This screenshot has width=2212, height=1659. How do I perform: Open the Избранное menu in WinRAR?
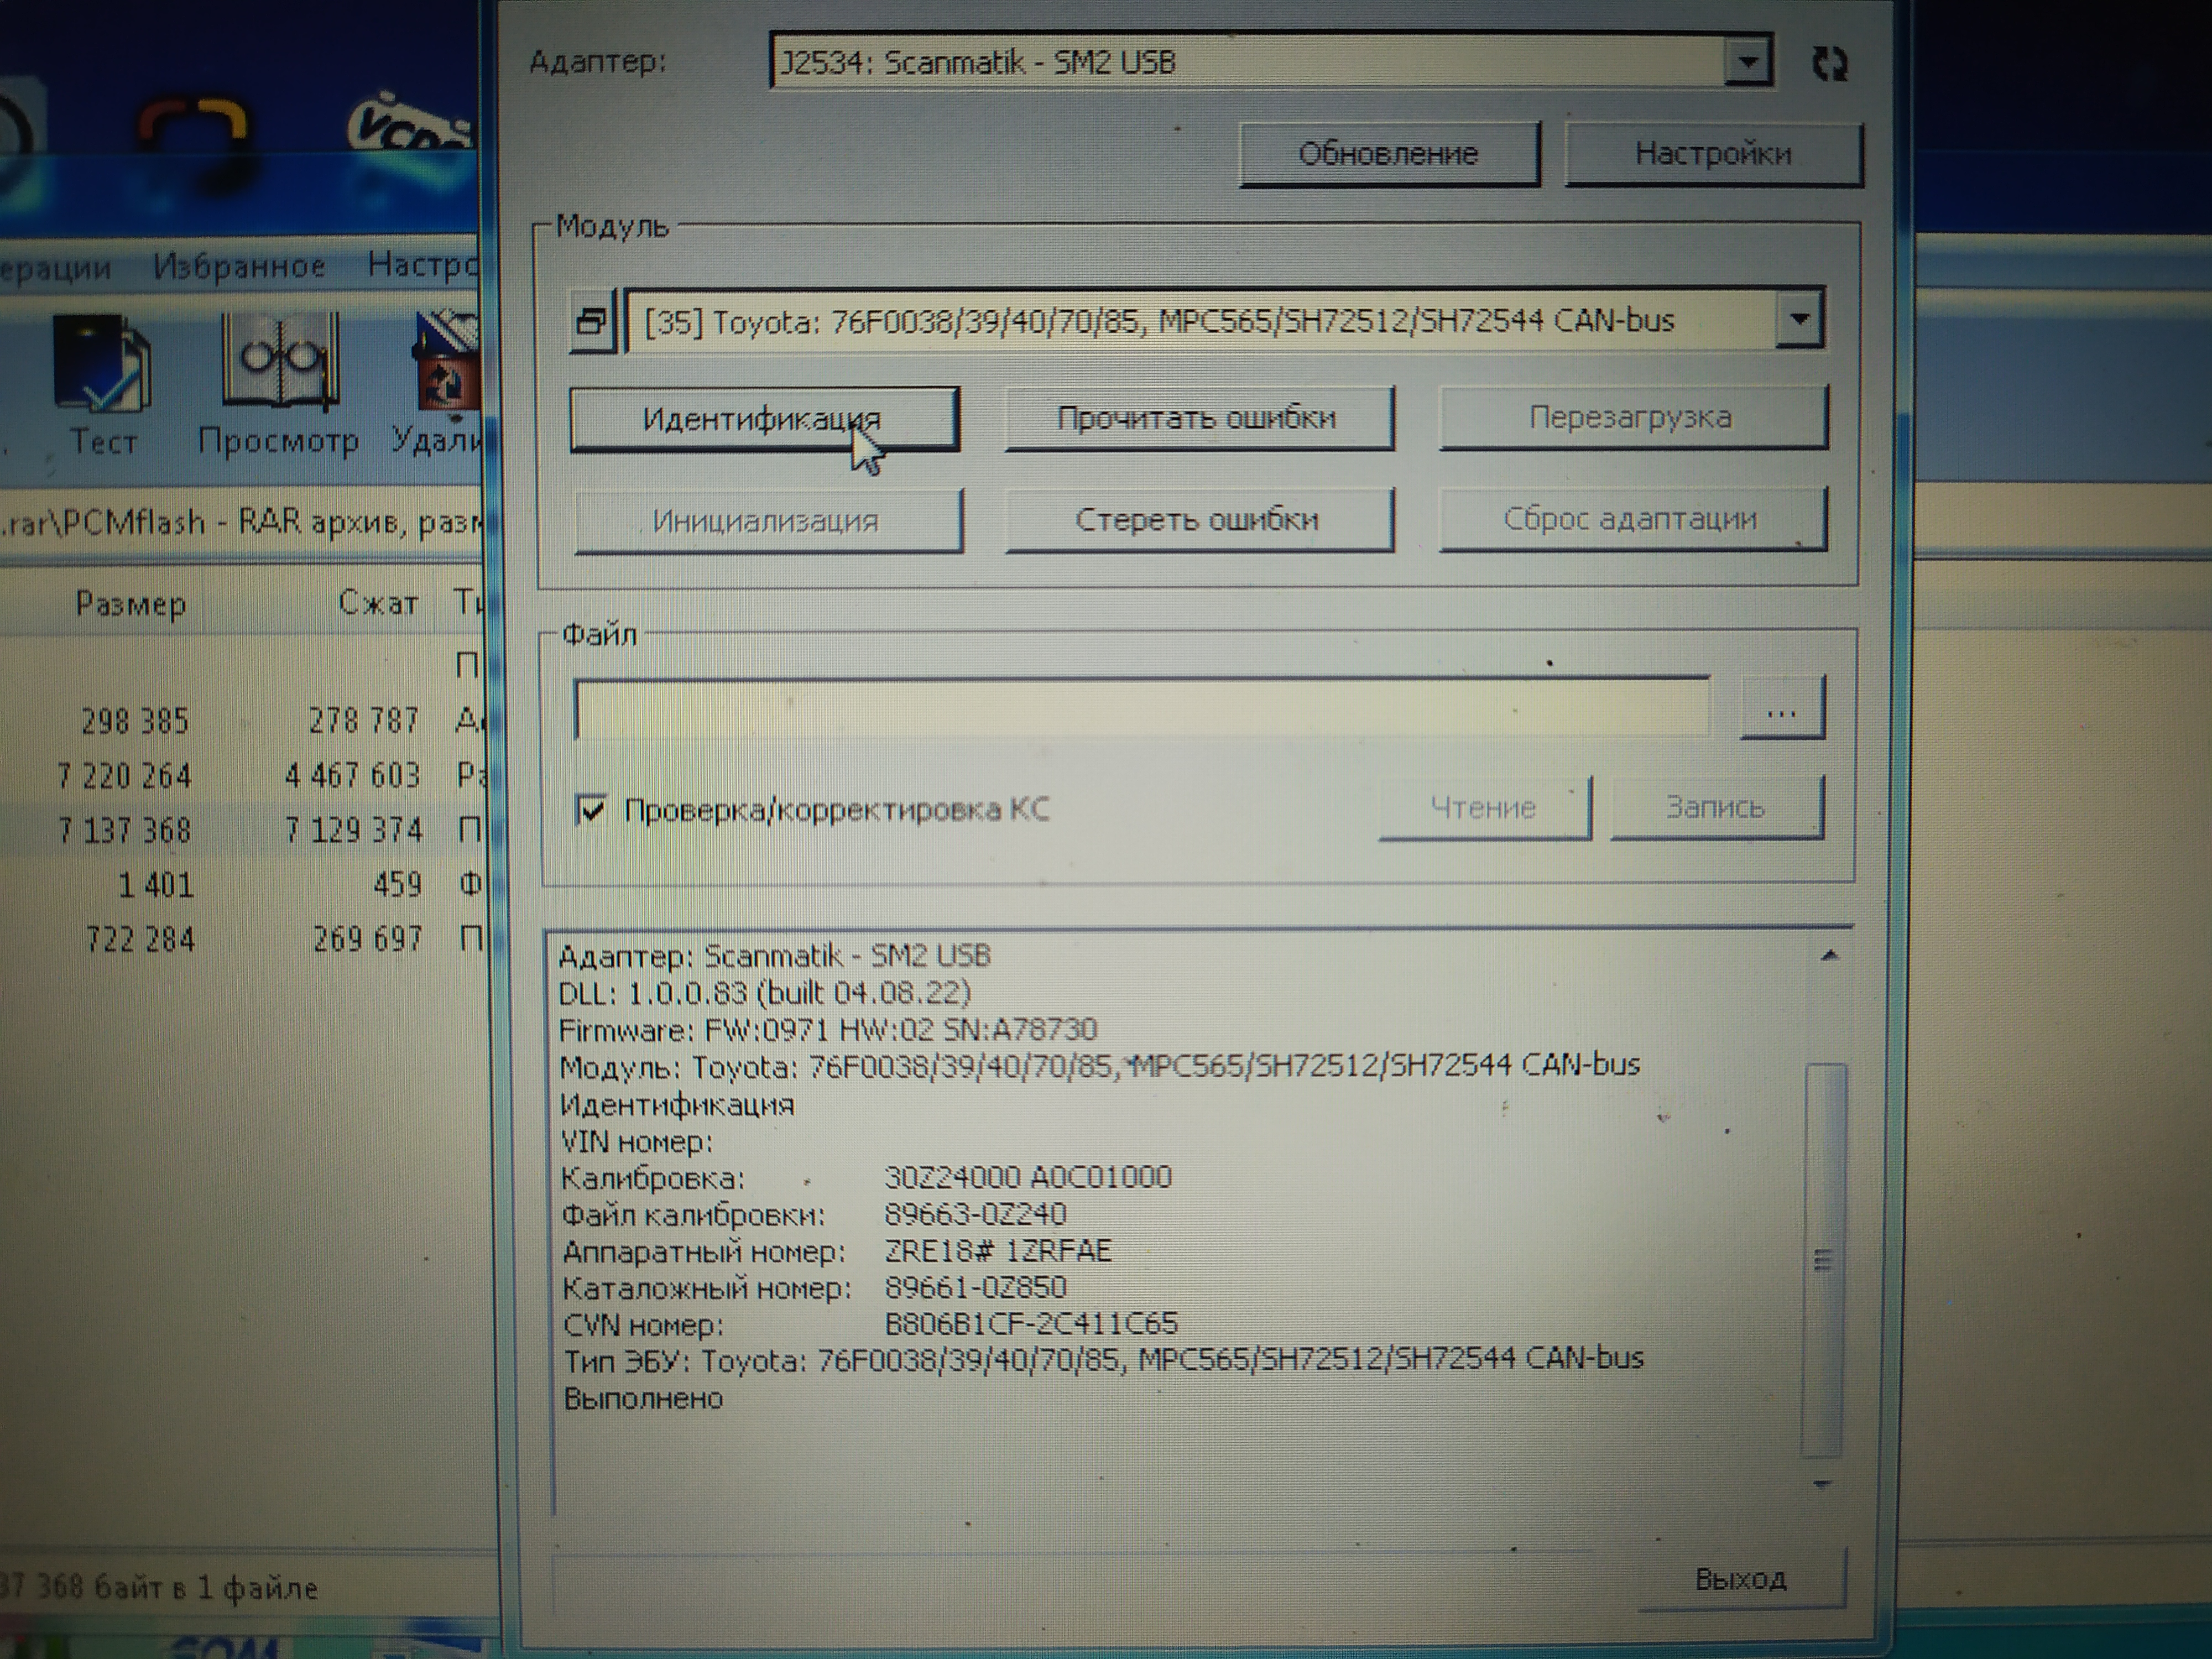pyautogui.click(x=239, y=266)
